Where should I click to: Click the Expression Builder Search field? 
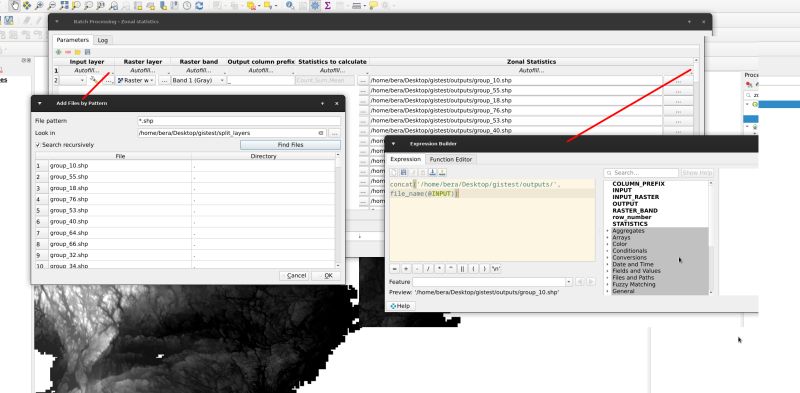(641, 173)
